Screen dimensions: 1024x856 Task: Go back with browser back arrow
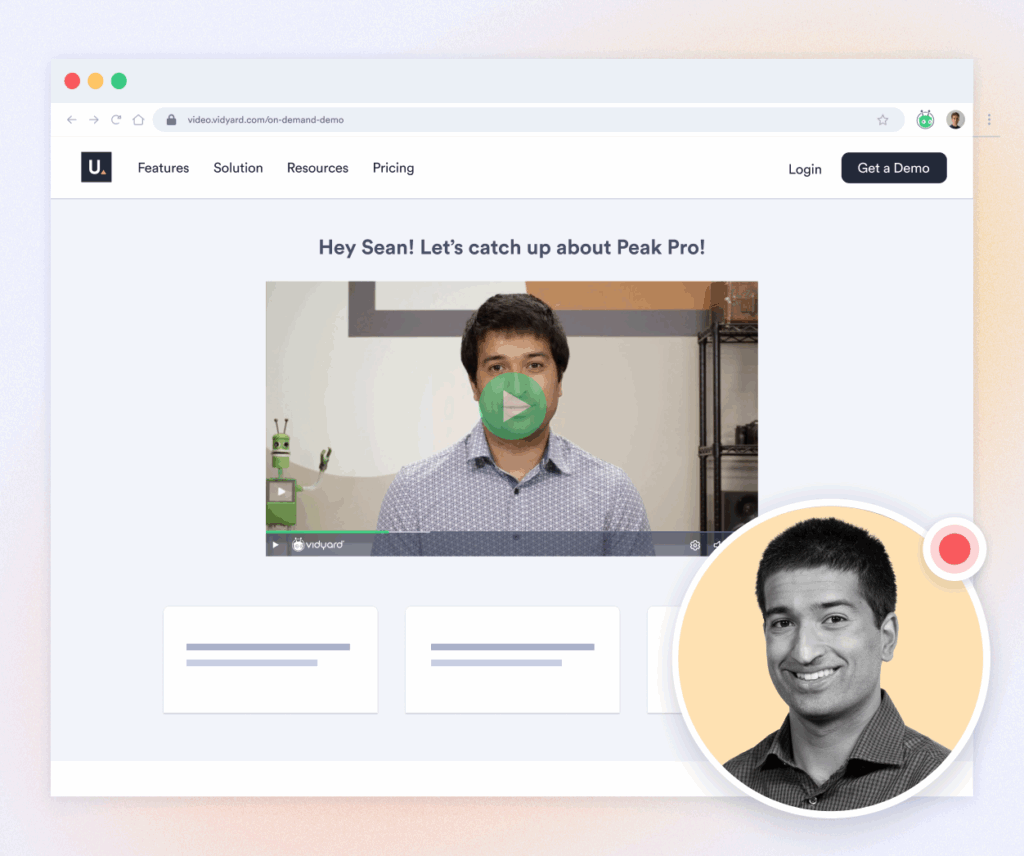click(71, 120)
